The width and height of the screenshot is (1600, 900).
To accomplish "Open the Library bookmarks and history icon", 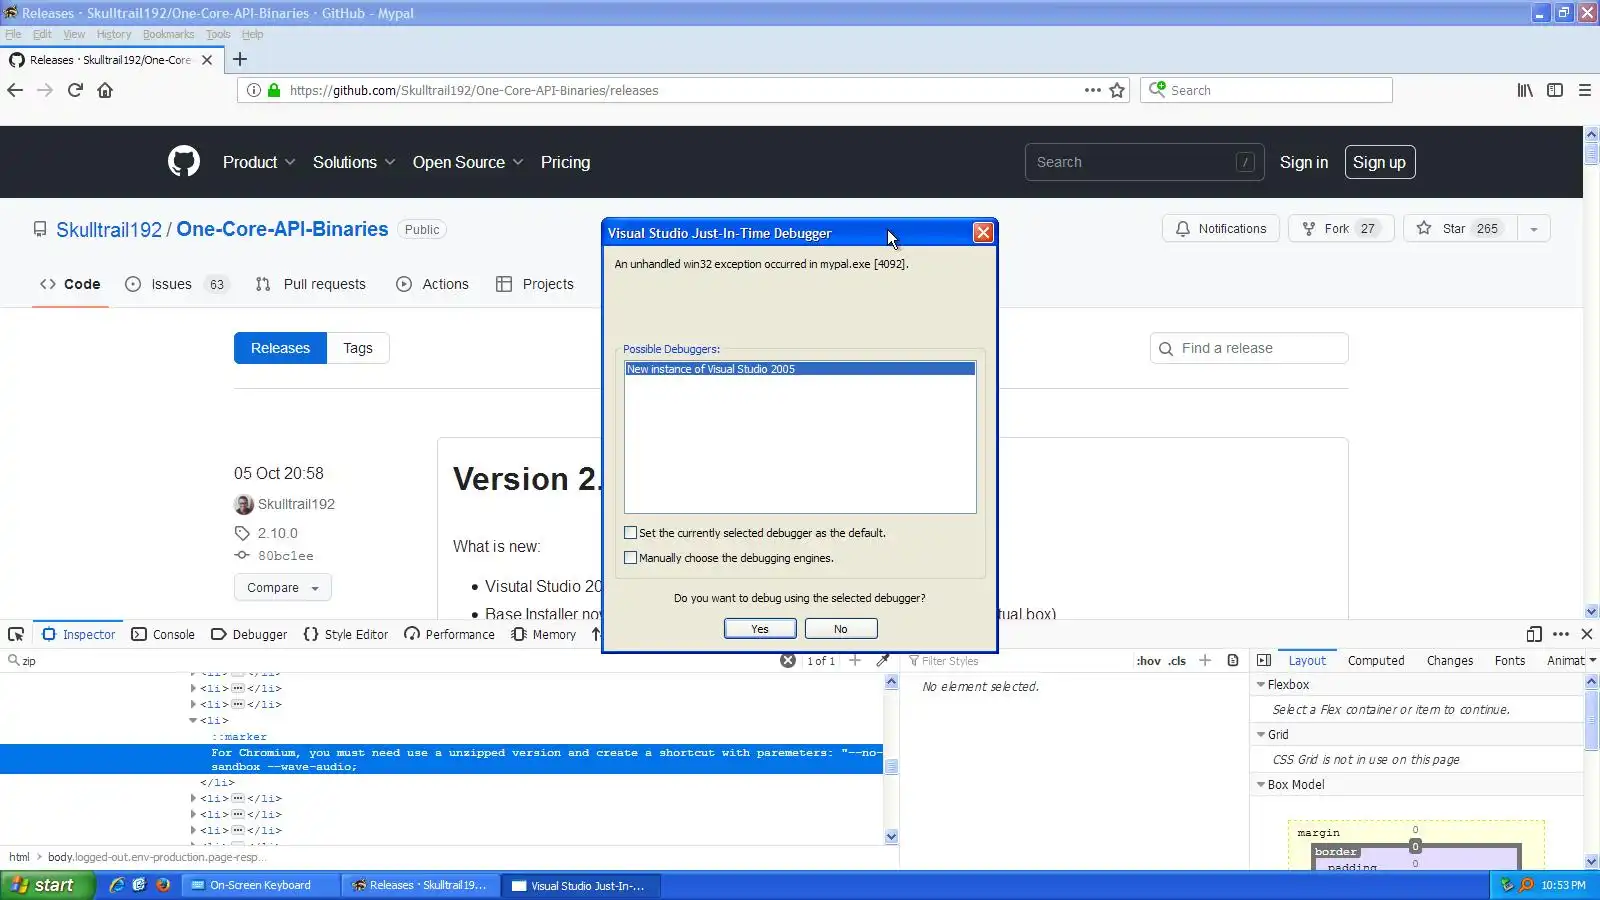I will 1525,90.
